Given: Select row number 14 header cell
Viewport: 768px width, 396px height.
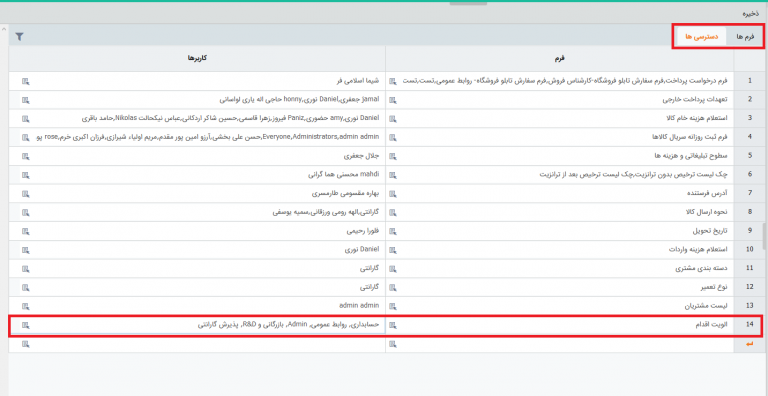Looking at the screenshot, I should tap(749, 325).
